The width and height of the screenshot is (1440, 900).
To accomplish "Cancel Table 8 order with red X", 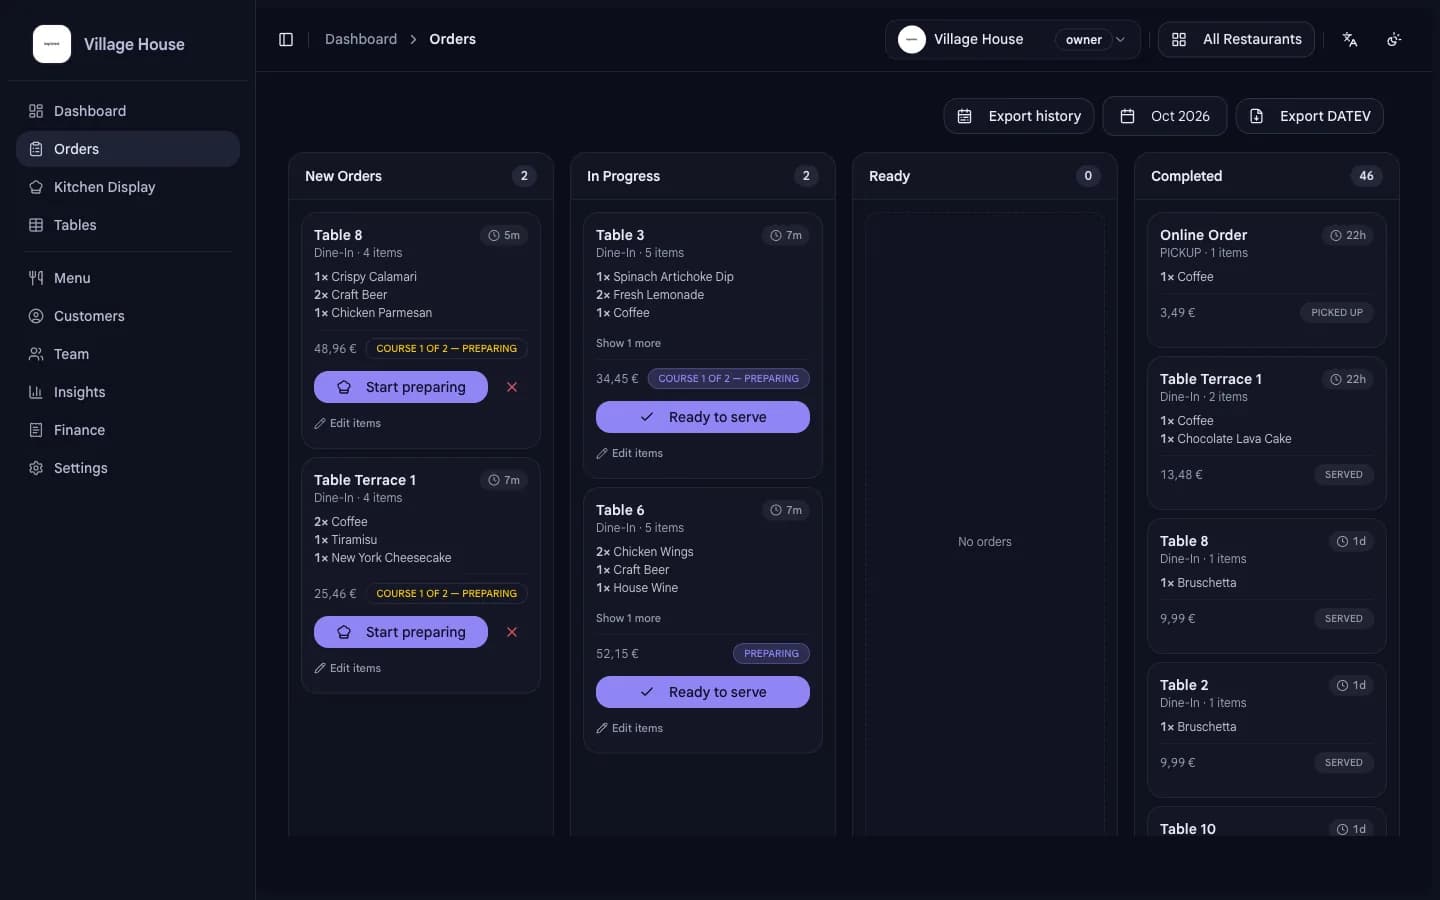I will tap(512, 387).
